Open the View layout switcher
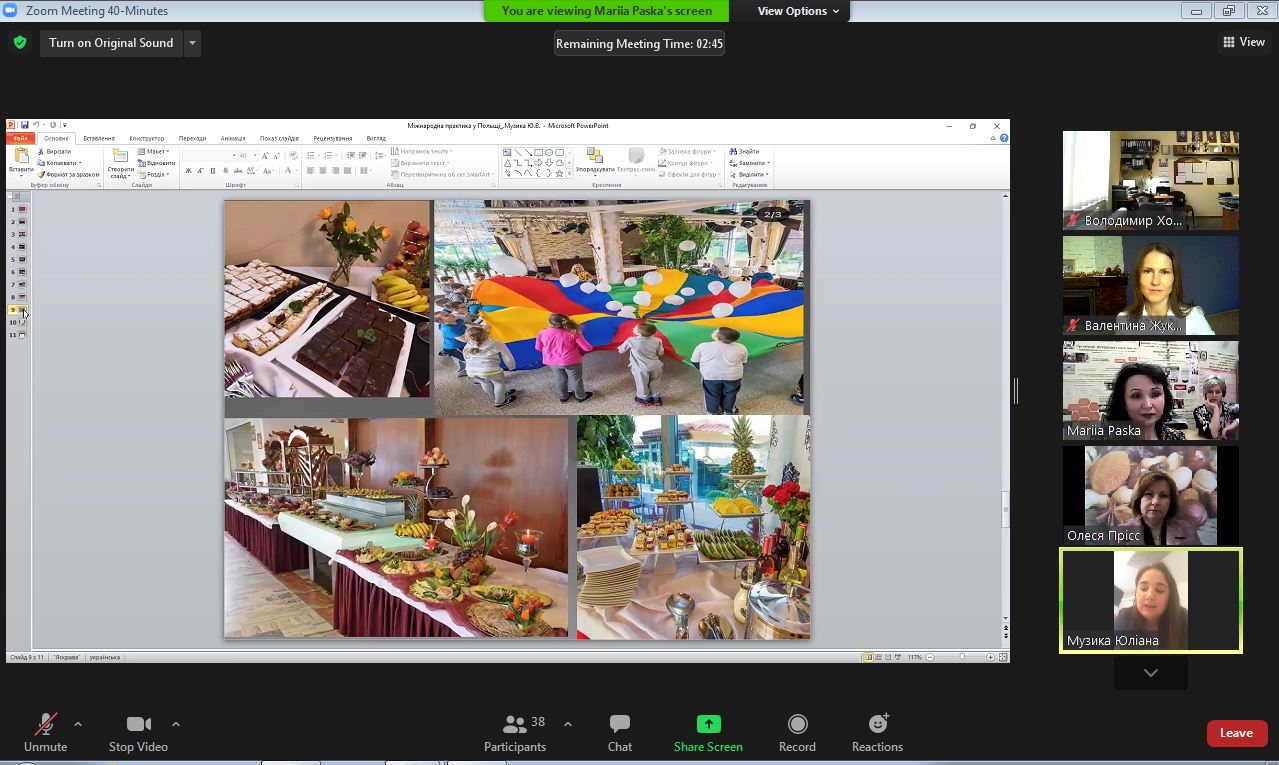Viewport: 1279px width, 765px height. (x=1243, y=42)
